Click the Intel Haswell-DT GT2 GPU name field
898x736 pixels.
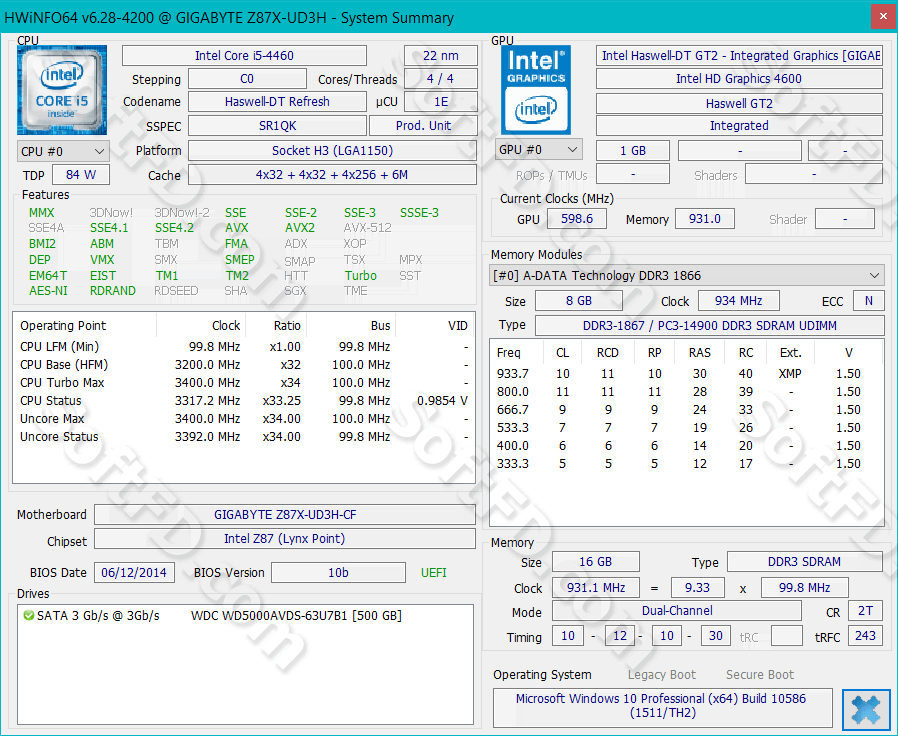coord(739,56)
